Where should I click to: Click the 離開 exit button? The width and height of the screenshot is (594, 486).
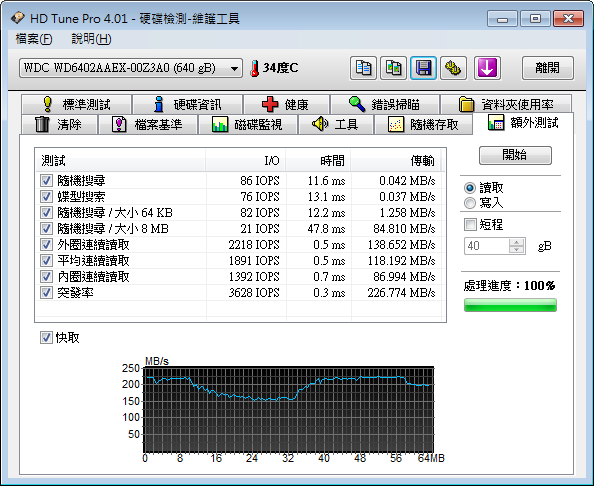coord(547,68)
